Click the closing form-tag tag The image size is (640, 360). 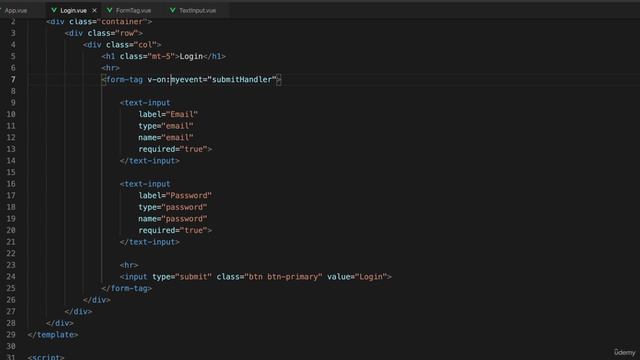127,288
